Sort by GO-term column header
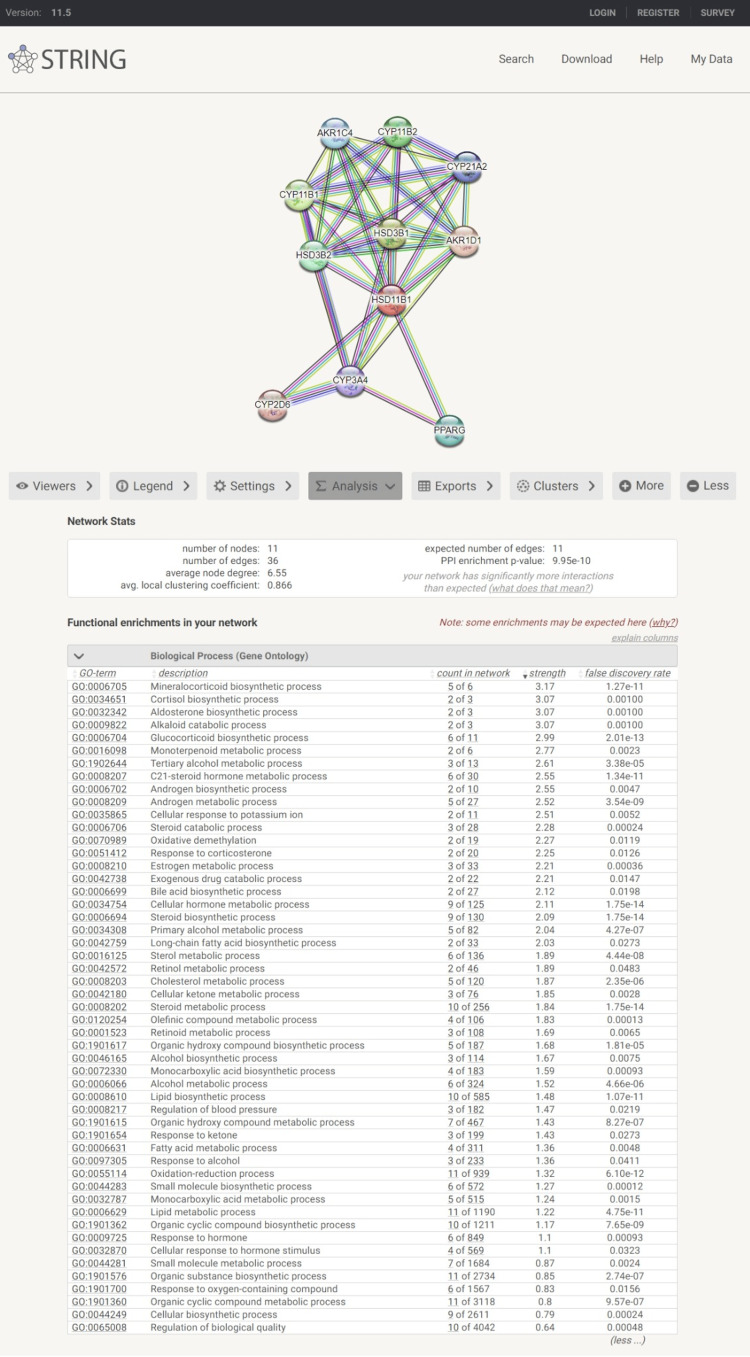The width and height of the screenshot is (750, 1357). tap(97, 673)
